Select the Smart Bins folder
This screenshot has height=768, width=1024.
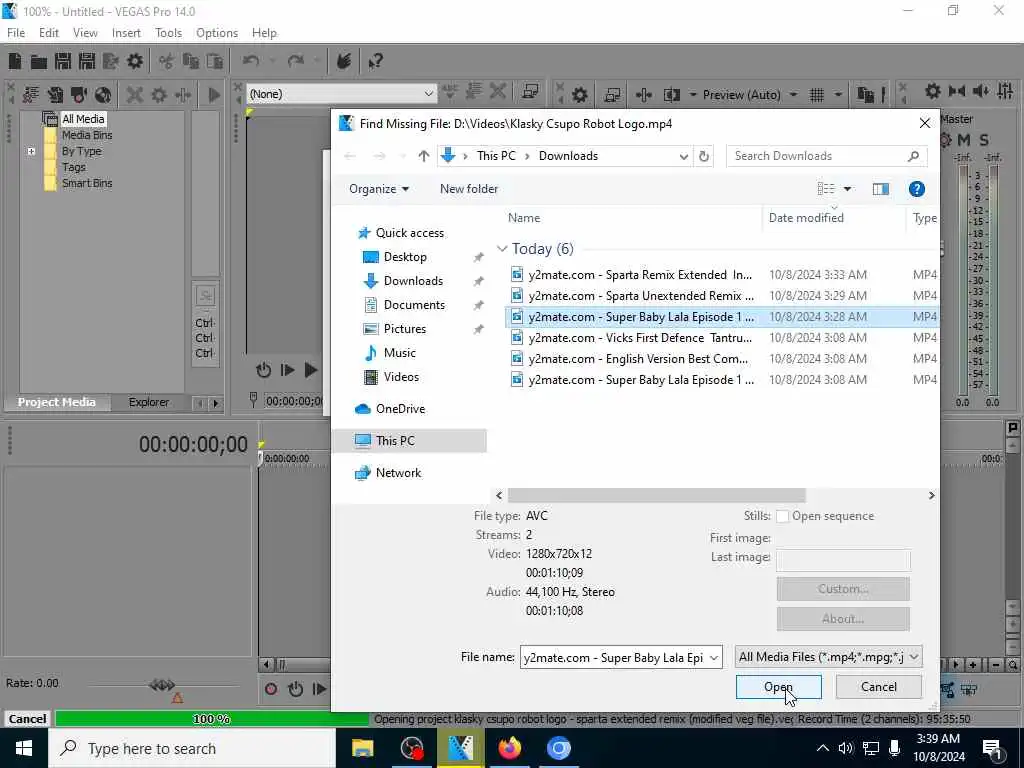[87, 184]
